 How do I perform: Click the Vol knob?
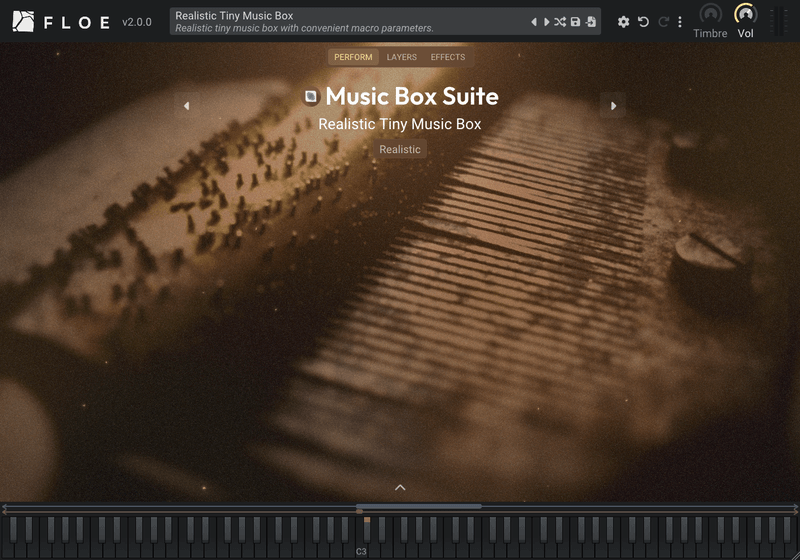click(x=745, y=14)
